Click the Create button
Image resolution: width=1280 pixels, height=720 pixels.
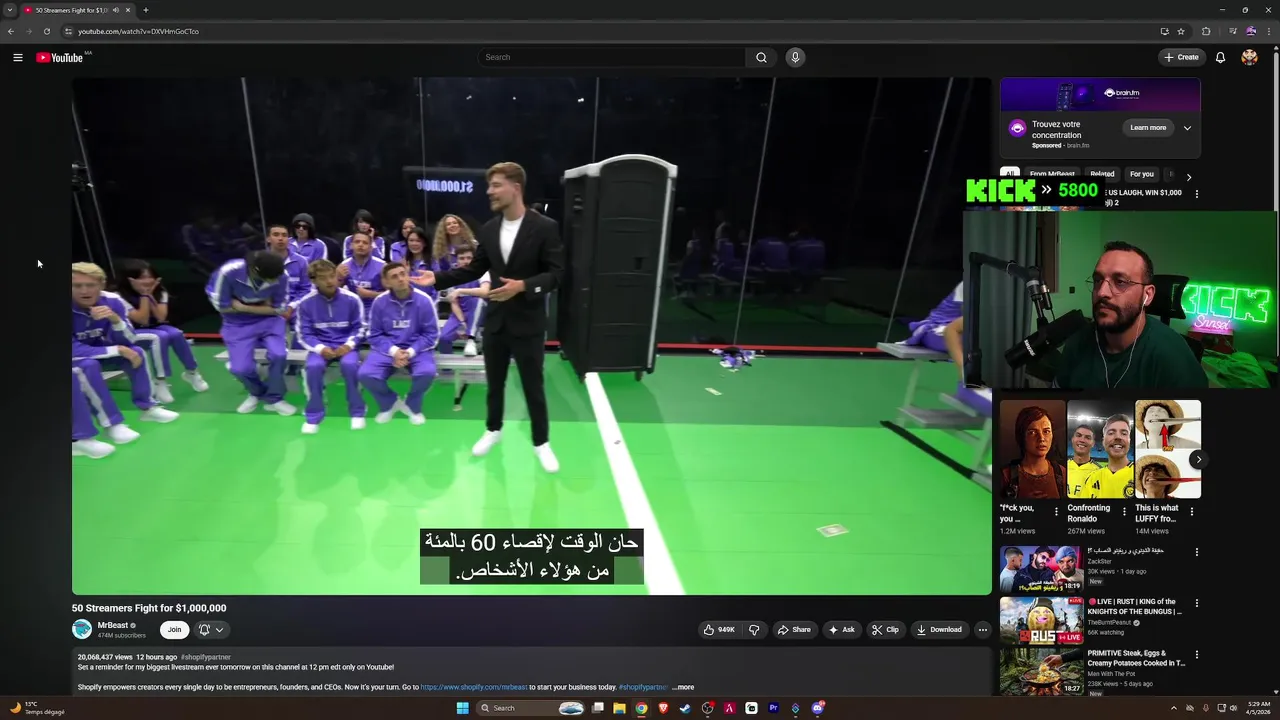point(1181,57)
